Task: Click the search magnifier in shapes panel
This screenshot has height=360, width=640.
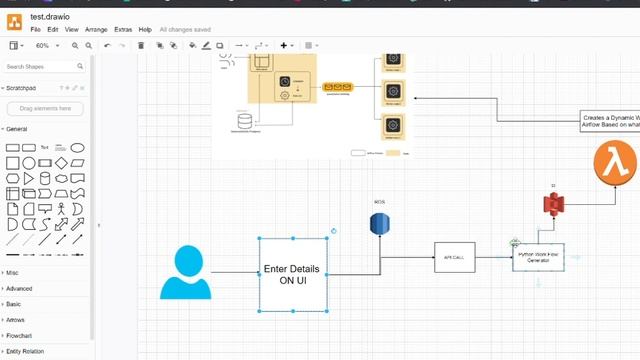Action: tap(80, 66)
